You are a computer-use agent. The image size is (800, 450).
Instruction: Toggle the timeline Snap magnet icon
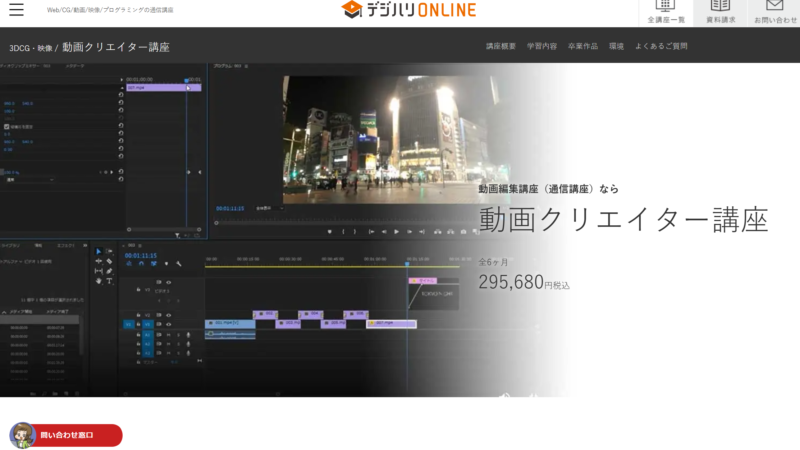(141, 264)
